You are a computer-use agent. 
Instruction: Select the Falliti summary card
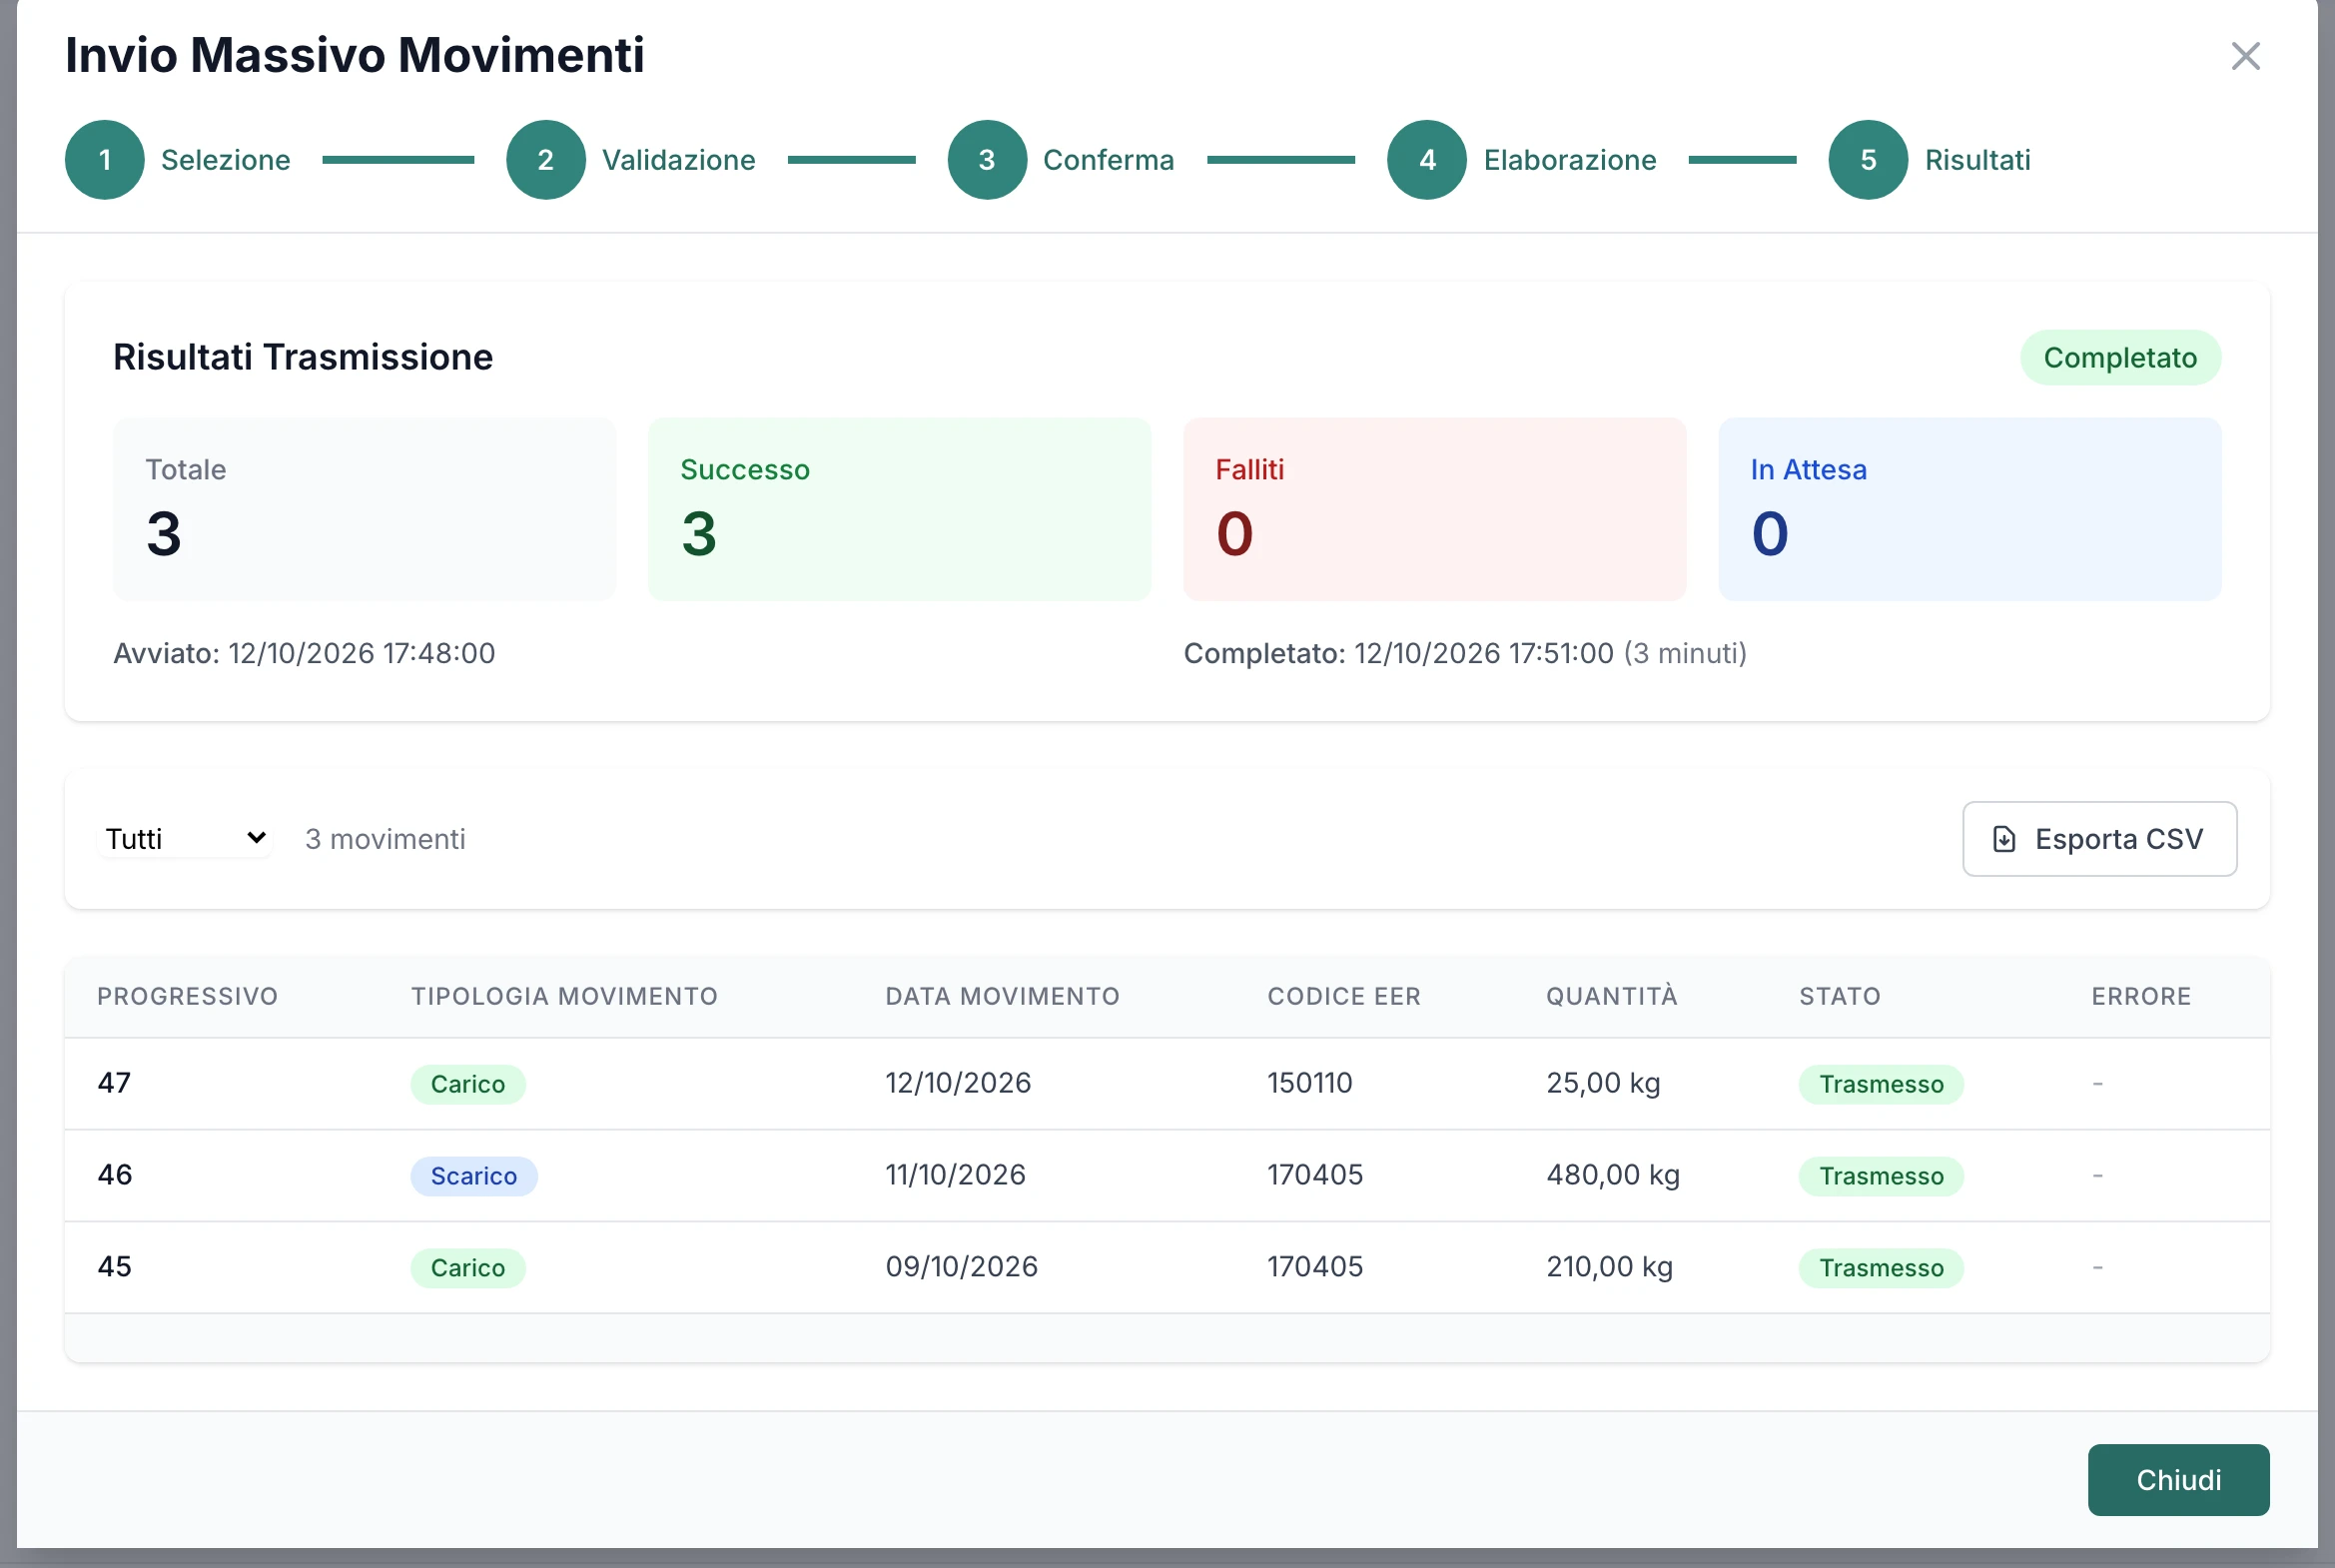[x=1434, y=509]
